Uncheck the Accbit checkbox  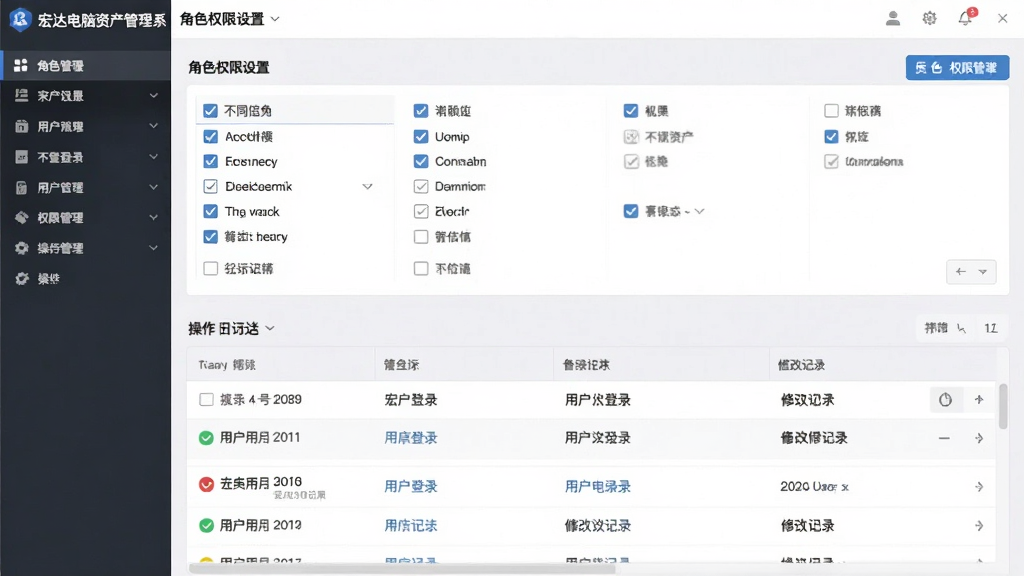[210, 136]
